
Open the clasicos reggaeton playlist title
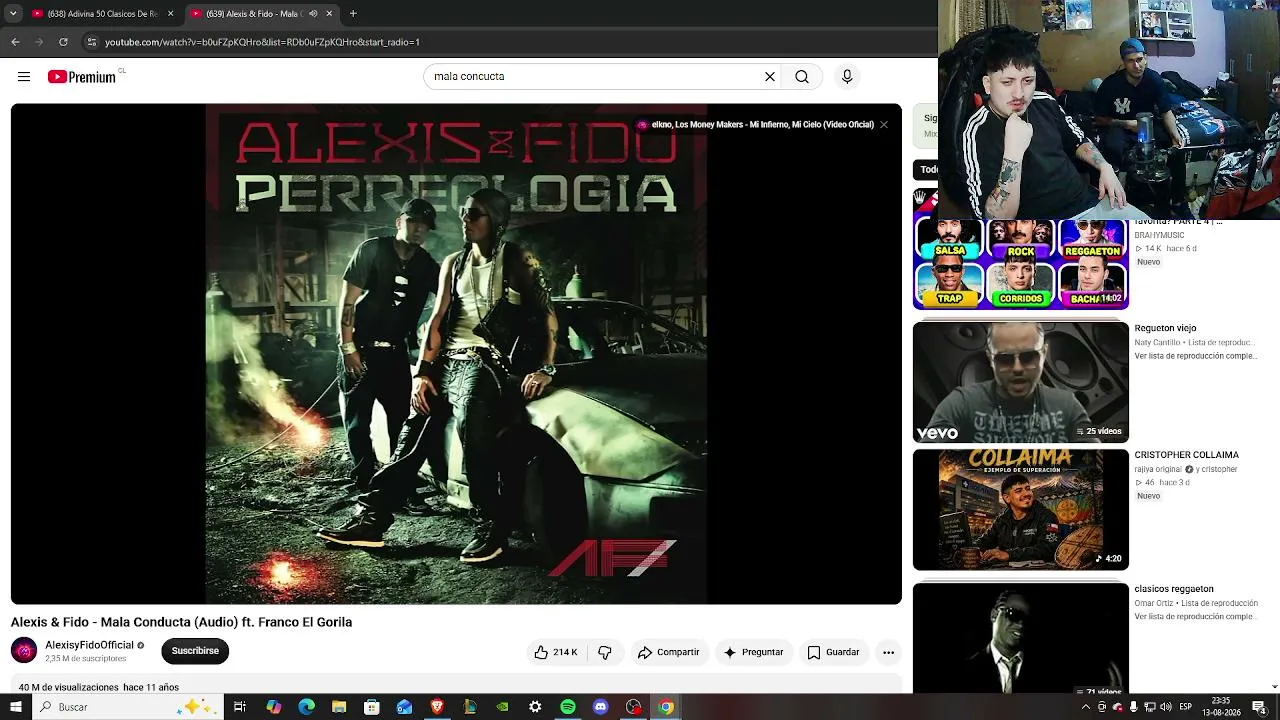coord(1174,589)
